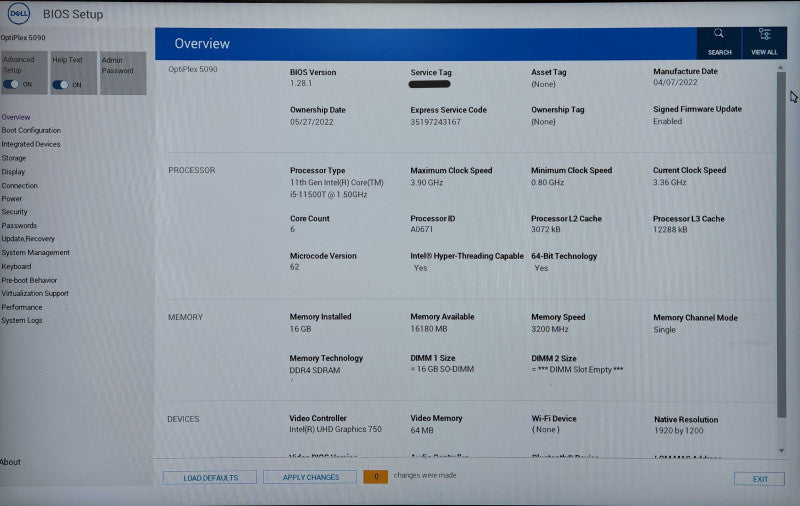Screen dimensions: 800x506
Task: Toggle the Help Text switch
Action: [60, 85]
